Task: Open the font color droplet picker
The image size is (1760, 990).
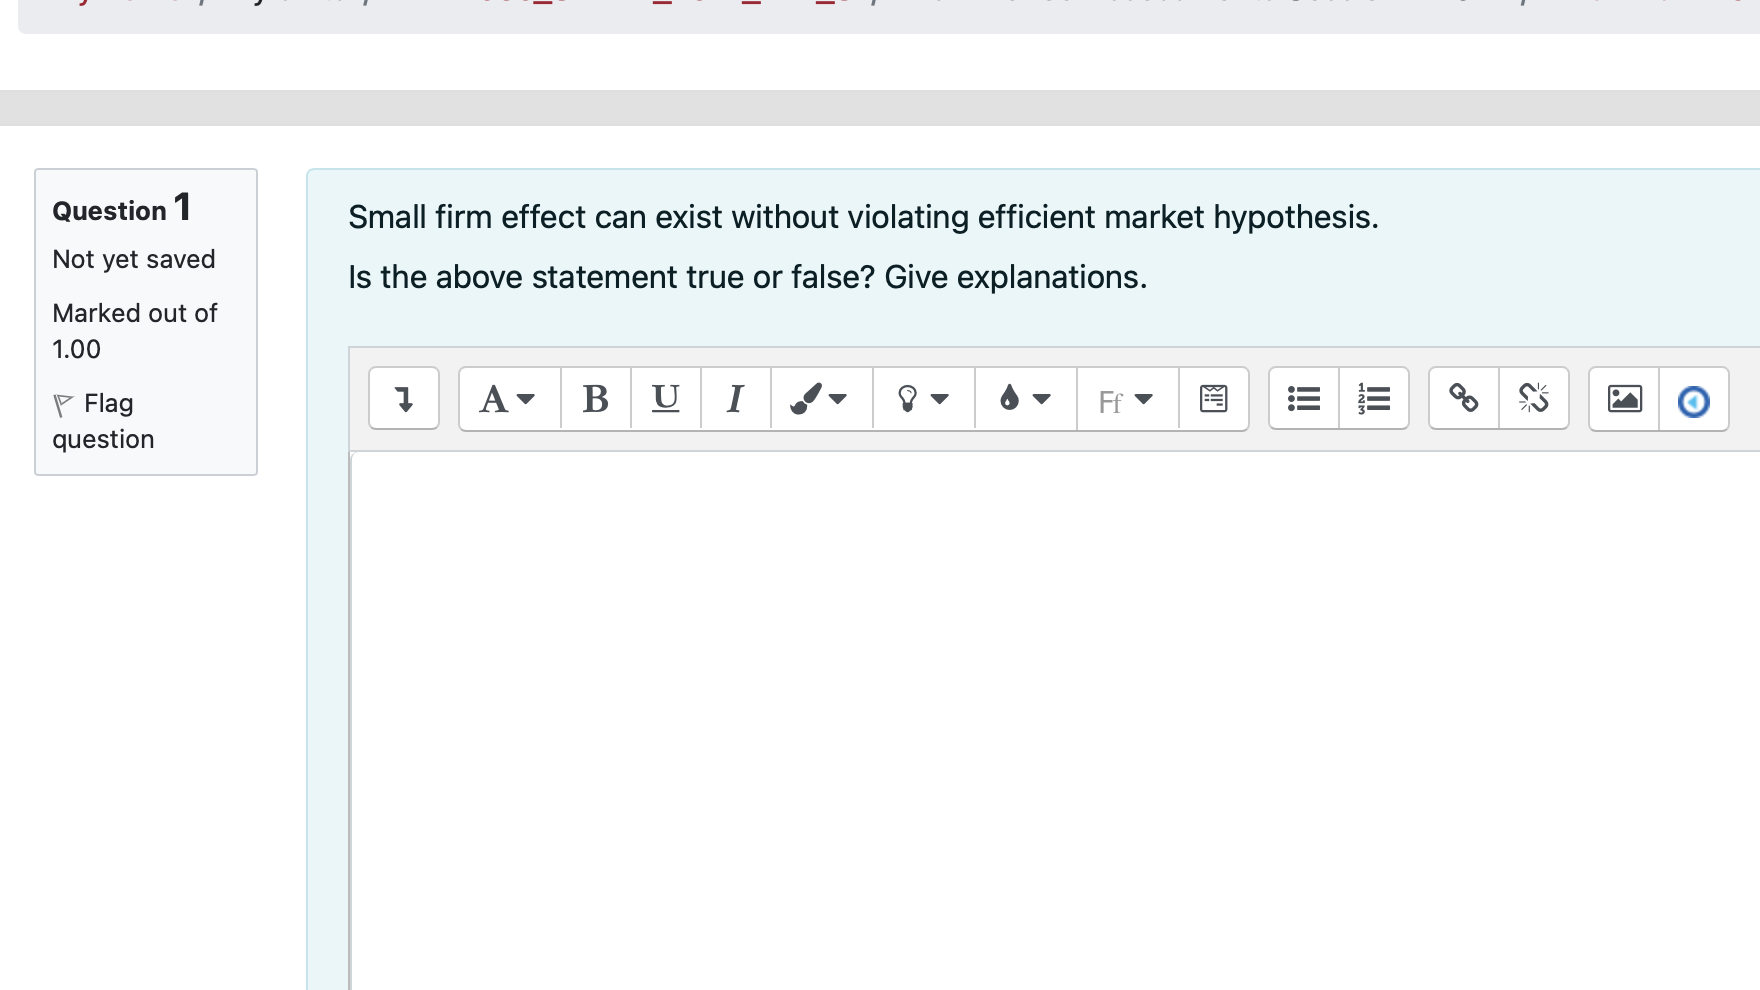Action: 1023,398
